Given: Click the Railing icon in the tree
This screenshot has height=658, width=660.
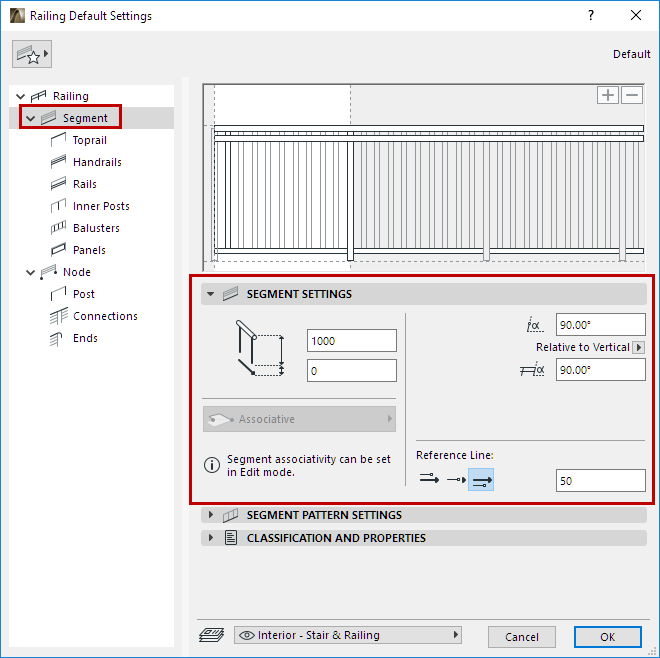Looking at the screenshot, I should point(38,96).
